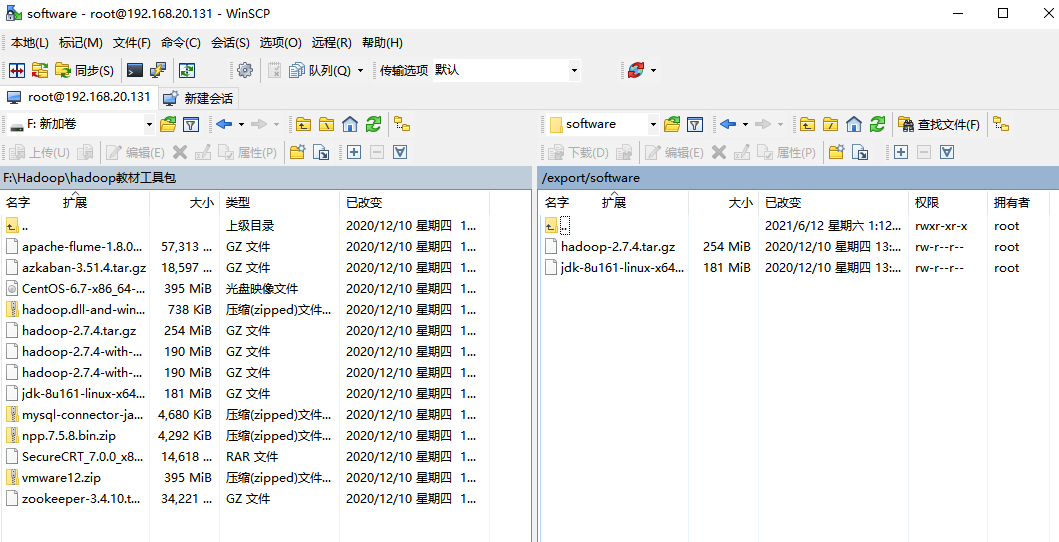1059x542 pixels.
Task: Click the red-green globe refresh icon
Action: [x=636, y=70]
